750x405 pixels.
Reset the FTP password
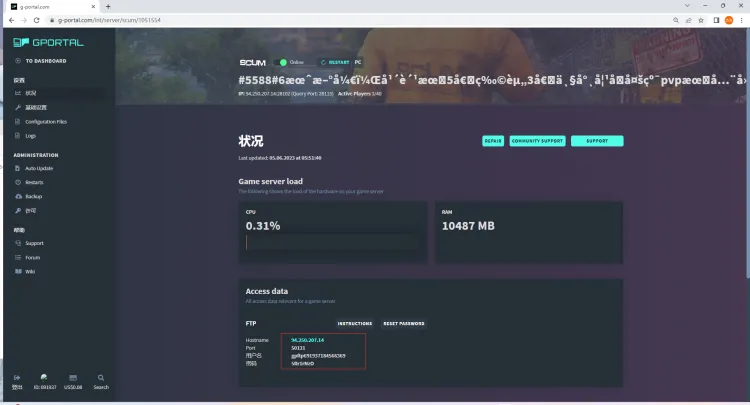(x=404, y=323)
